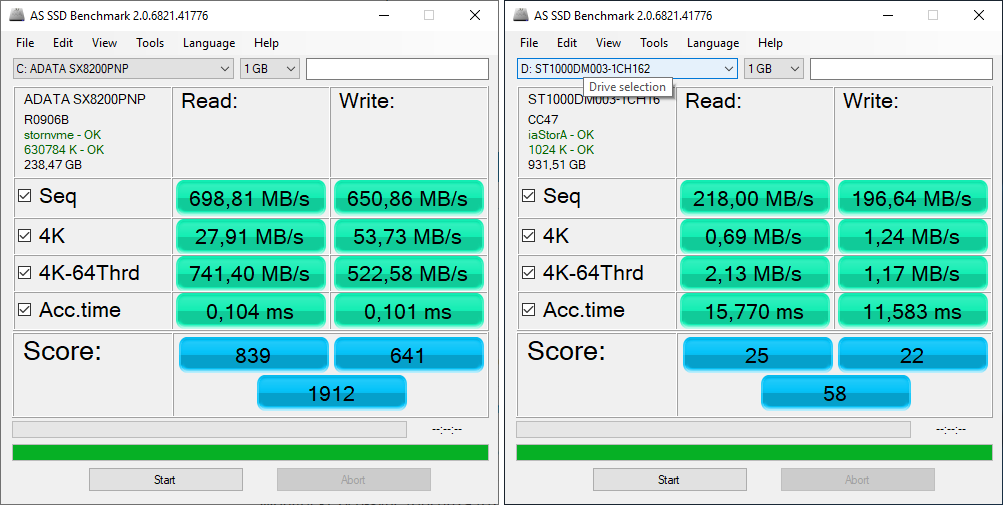Click the 698,81 MB/s Seq read result
Image resolution: width=1004 pixels, height=505 pixels.
(x=250, y=198)
